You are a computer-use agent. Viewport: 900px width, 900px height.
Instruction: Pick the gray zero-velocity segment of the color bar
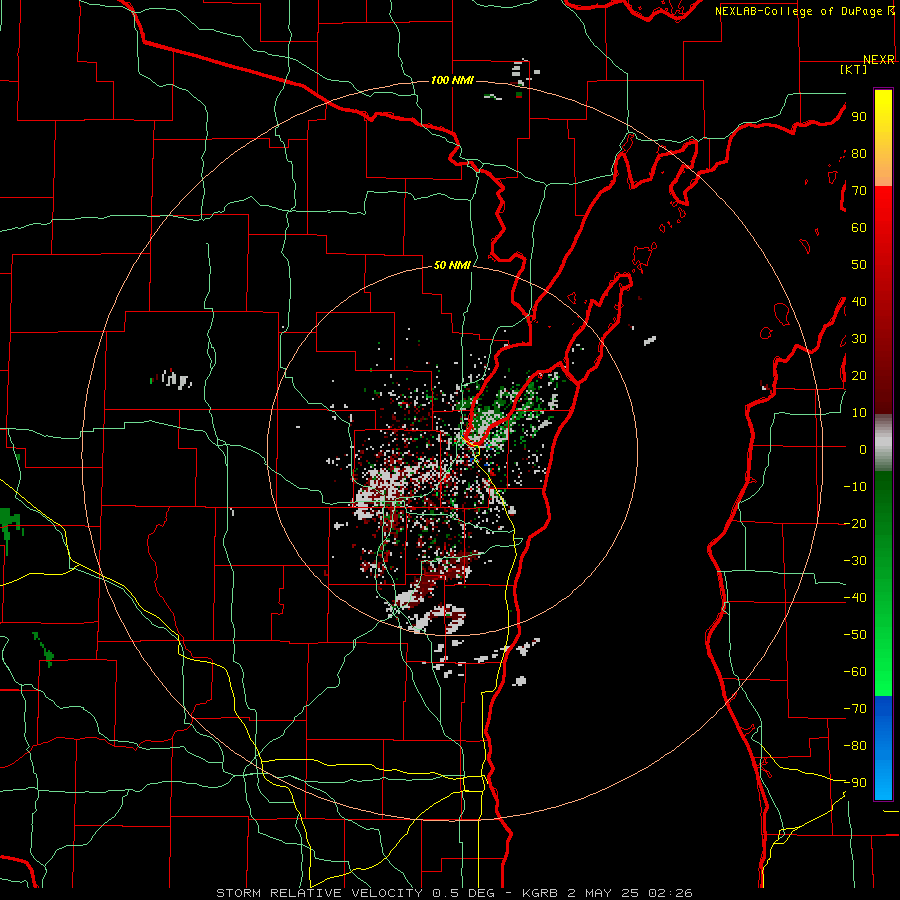click(x=883, y=443)
